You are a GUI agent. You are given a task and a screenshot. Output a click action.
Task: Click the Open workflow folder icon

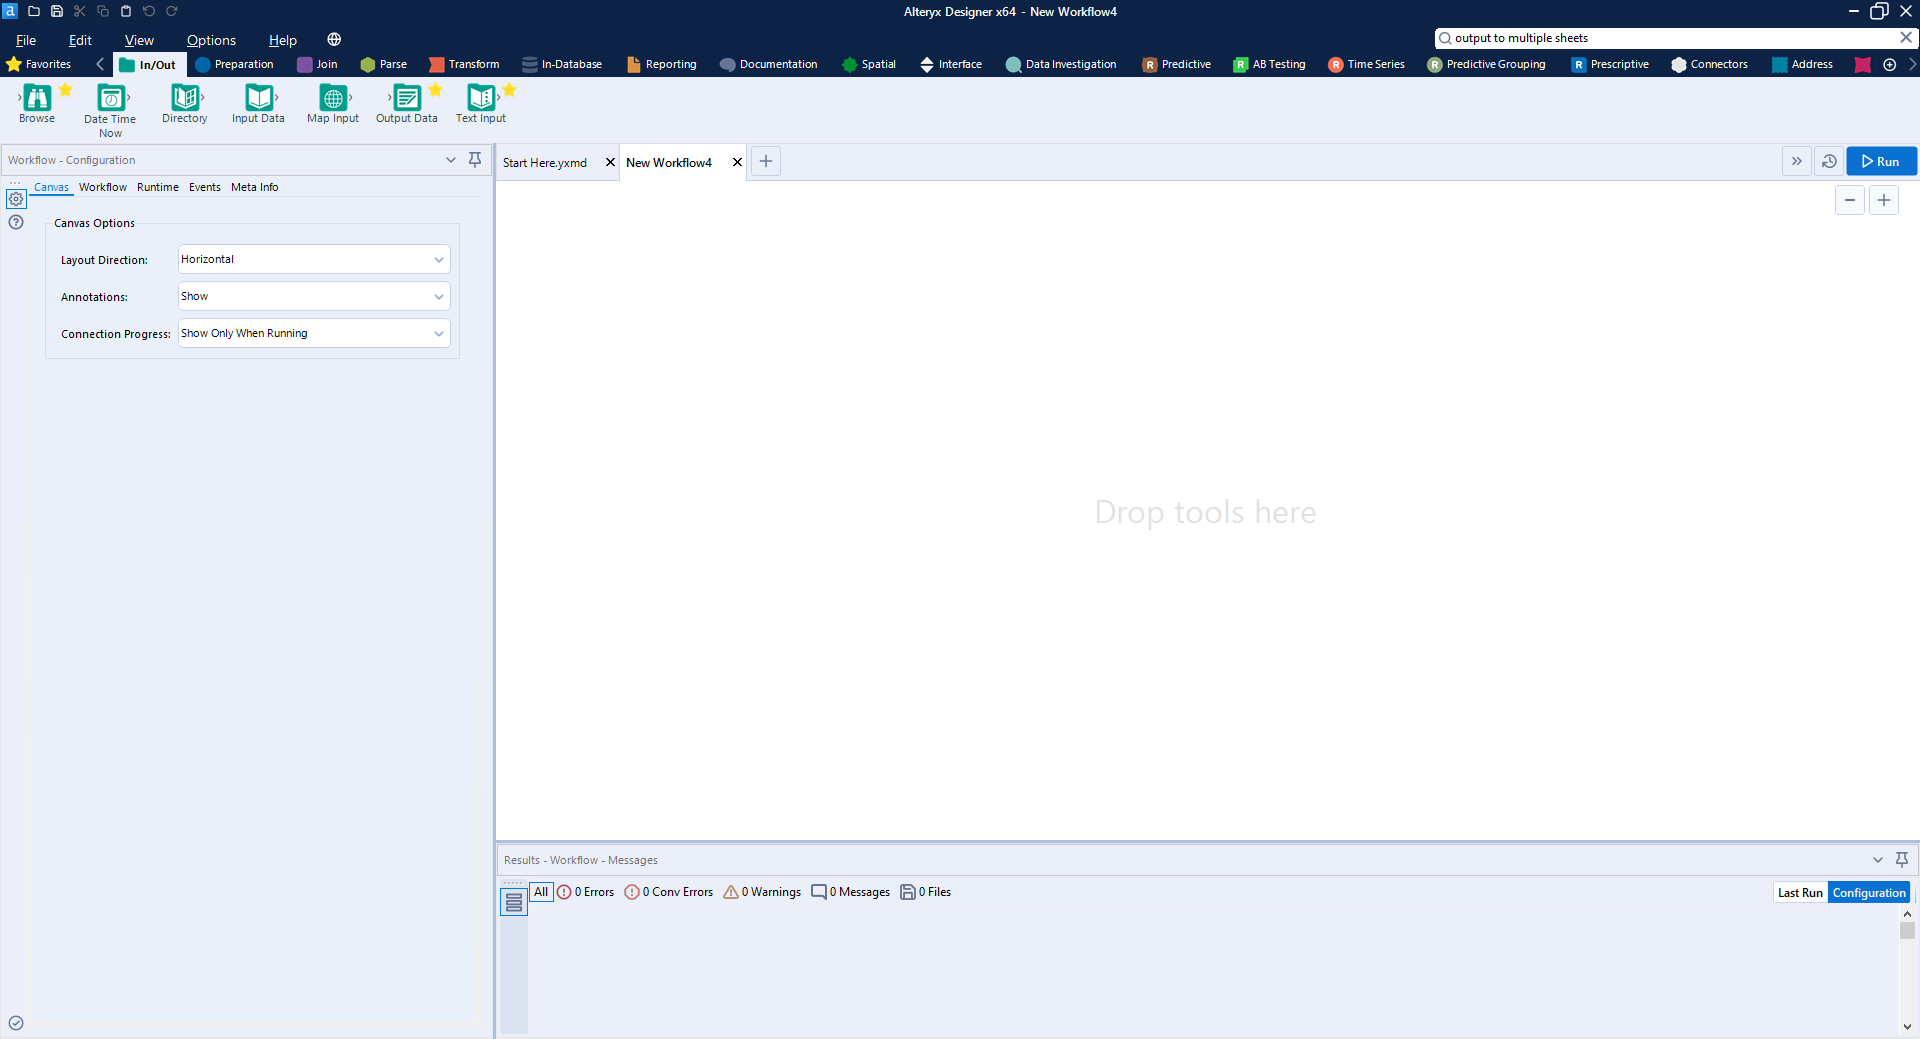coord(34,11)
